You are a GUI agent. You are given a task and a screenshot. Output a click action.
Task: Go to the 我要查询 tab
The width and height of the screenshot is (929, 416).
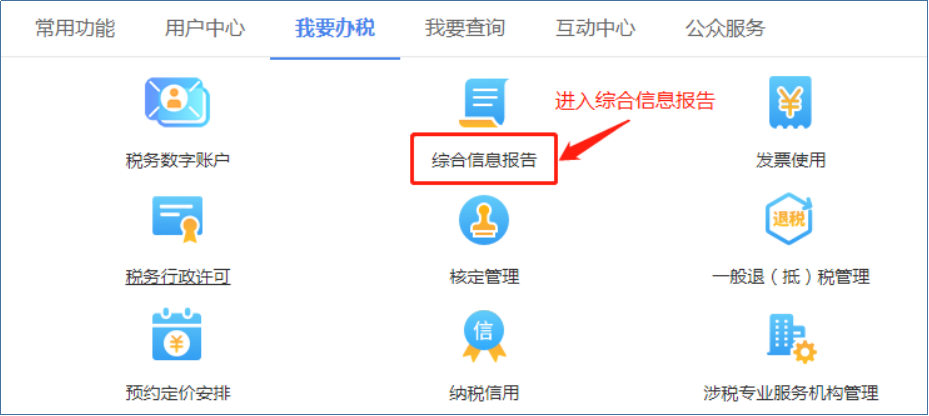[x=465, y=28]
